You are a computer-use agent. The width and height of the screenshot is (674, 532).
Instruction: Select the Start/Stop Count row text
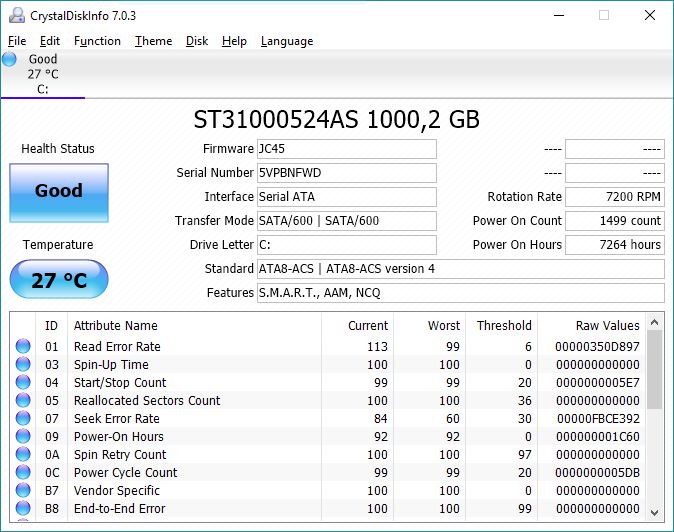120,382
